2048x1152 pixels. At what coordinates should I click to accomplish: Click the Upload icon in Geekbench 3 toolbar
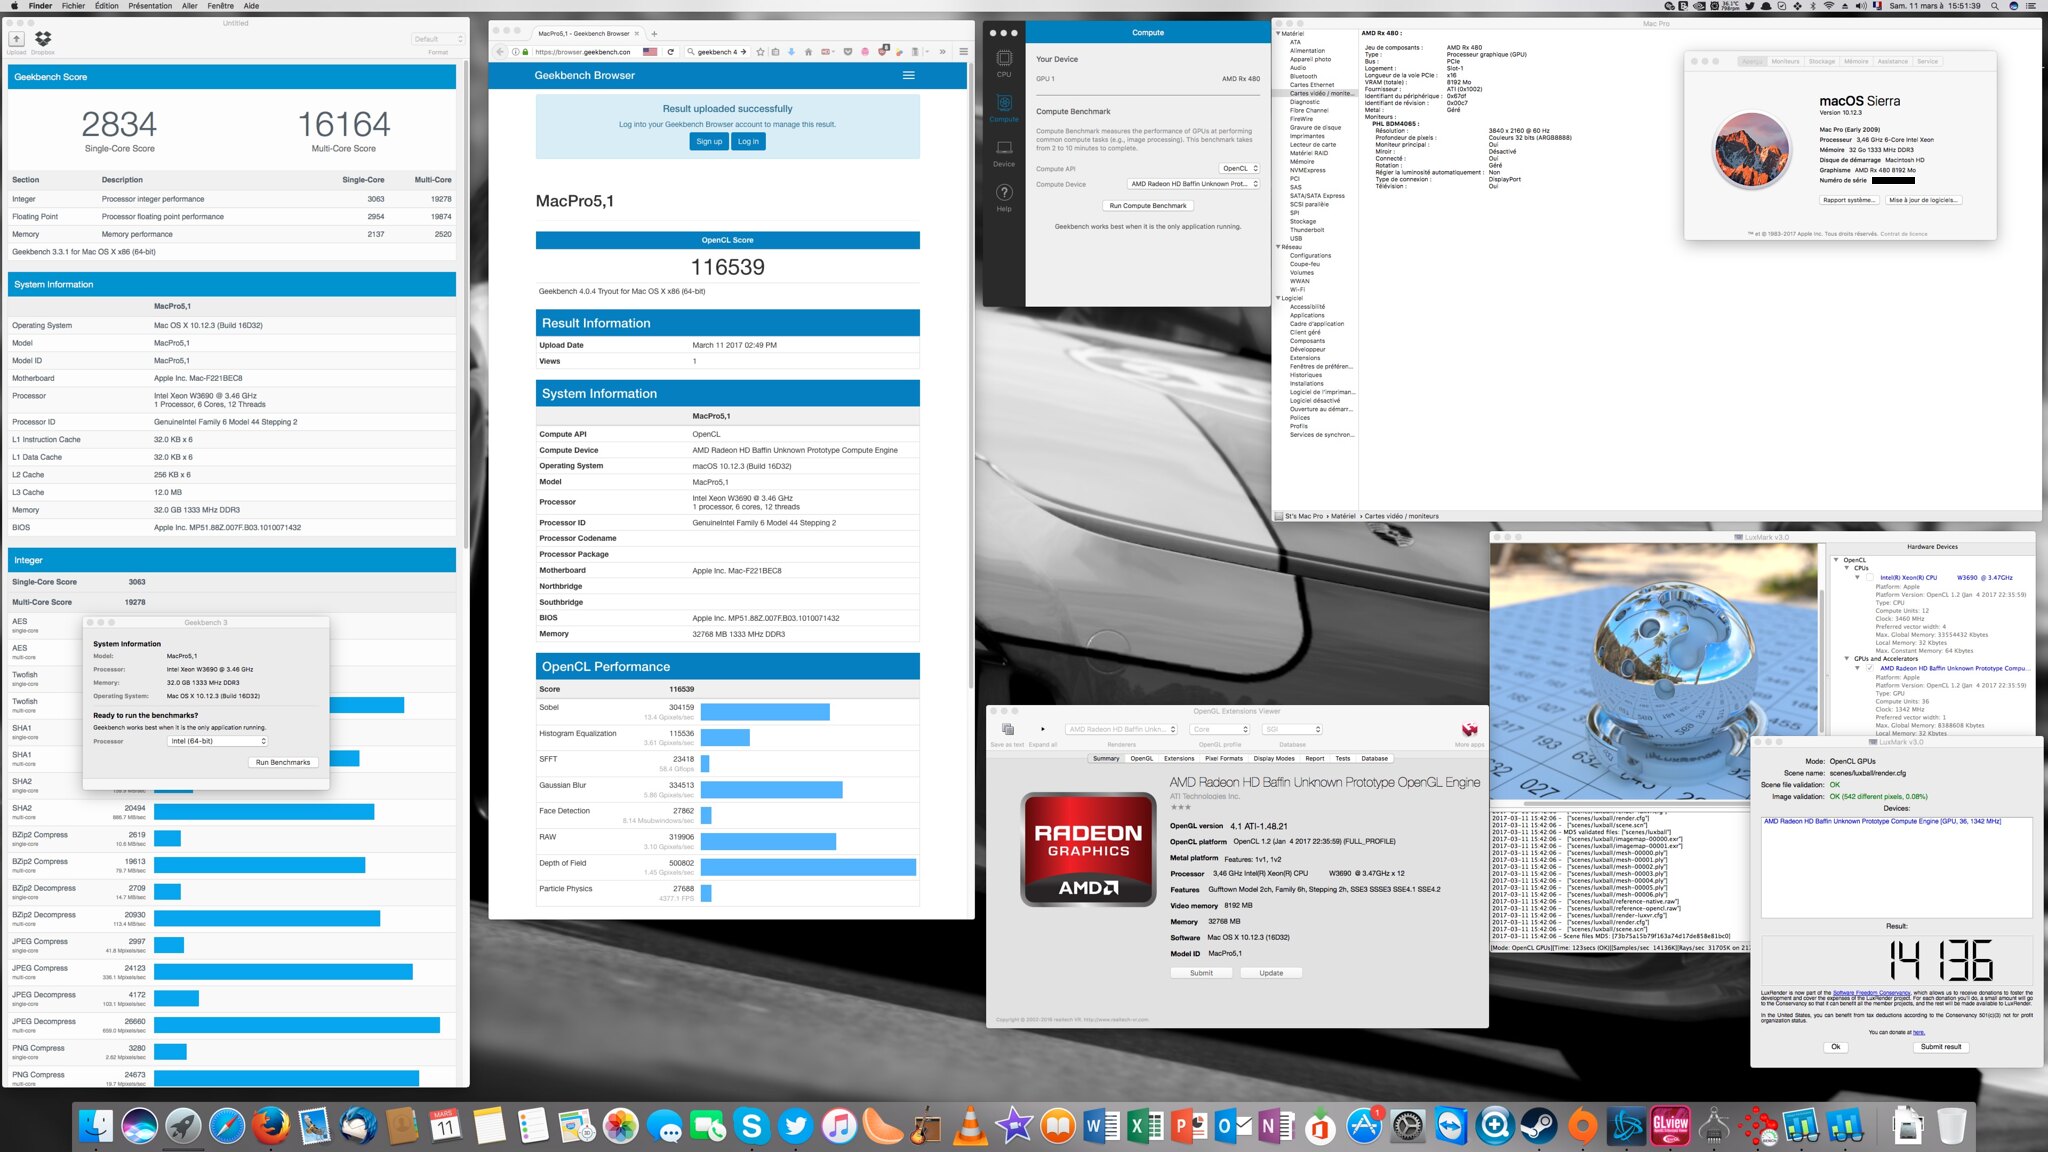coord(16,39)
